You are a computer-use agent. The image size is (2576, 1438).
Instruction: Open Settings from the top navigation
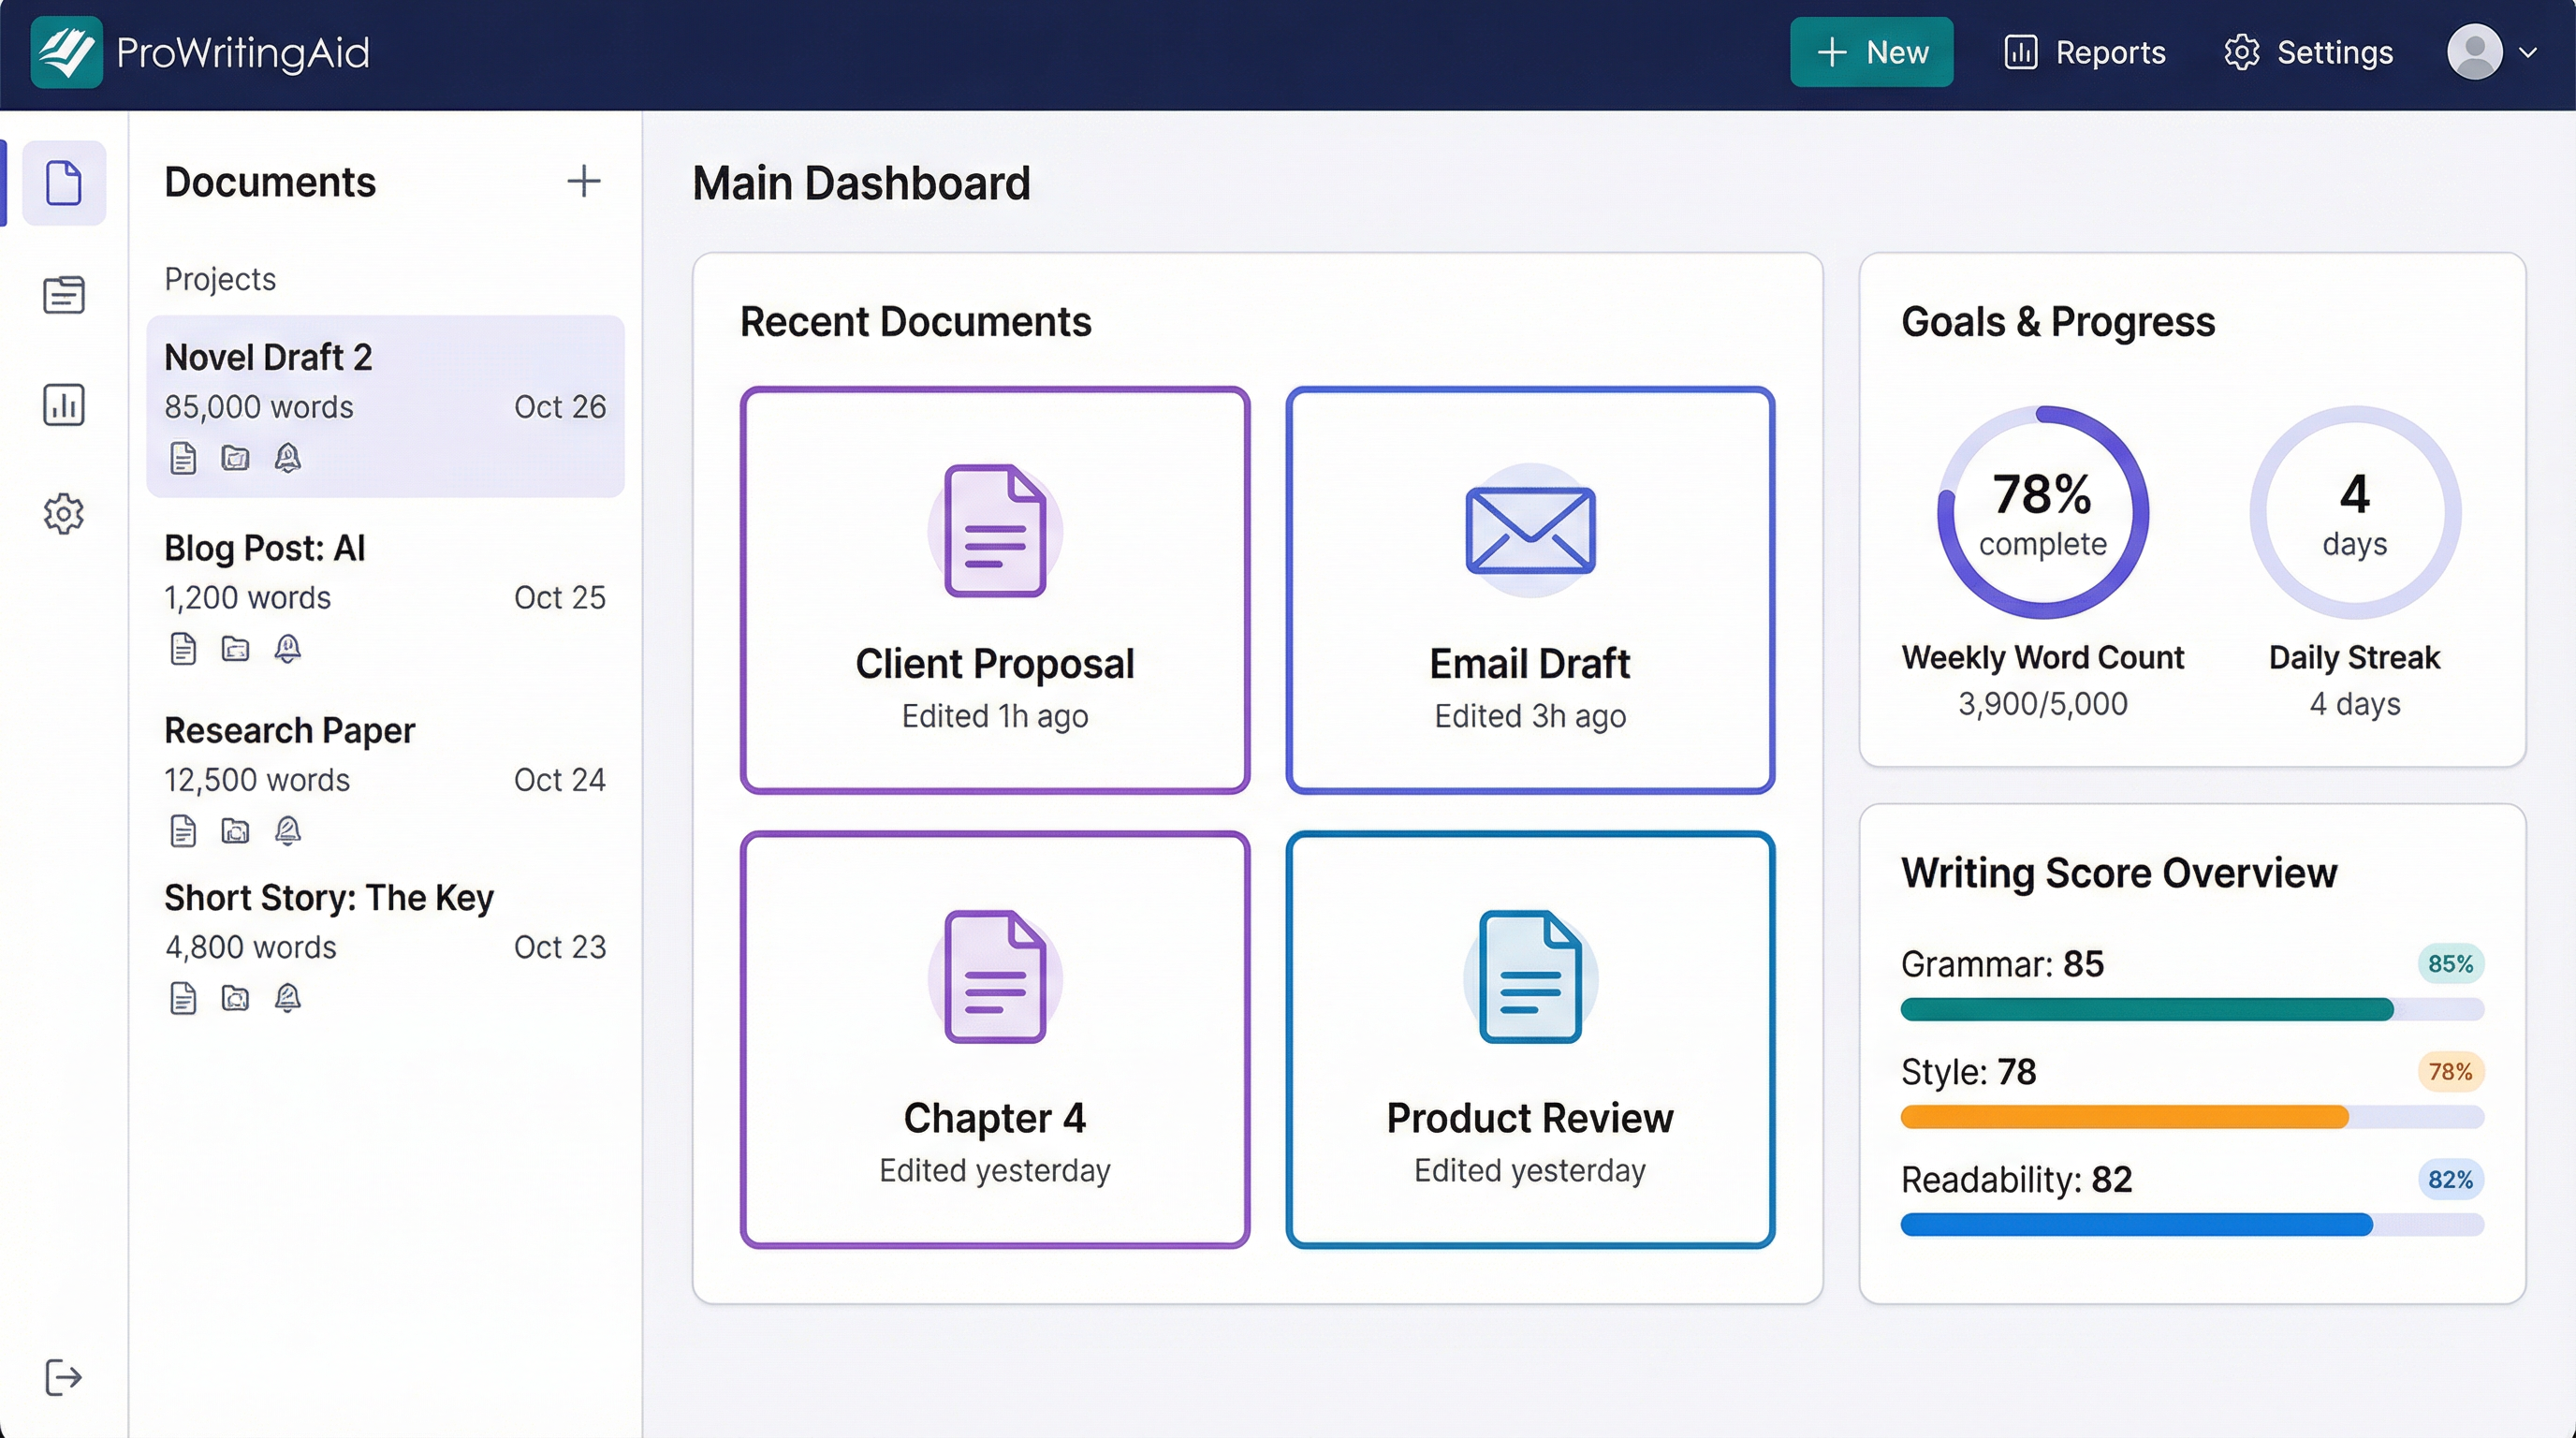(x=2307, y=52)
